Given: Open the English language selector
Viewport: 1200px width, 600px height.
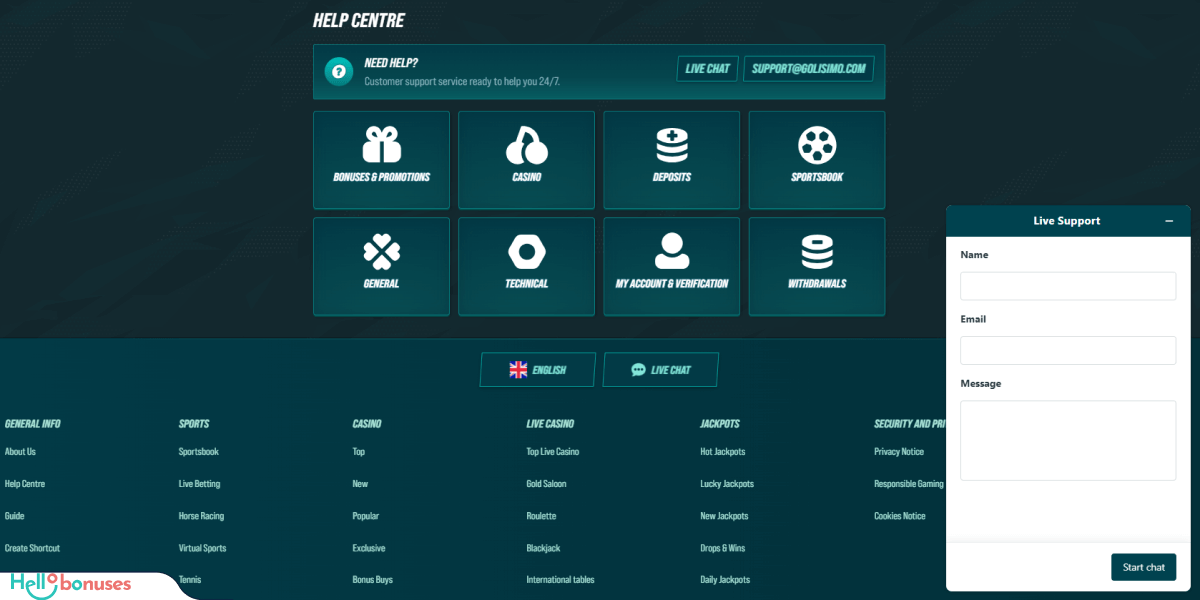Looking at the screenshot, I should [x=537, y=370].
